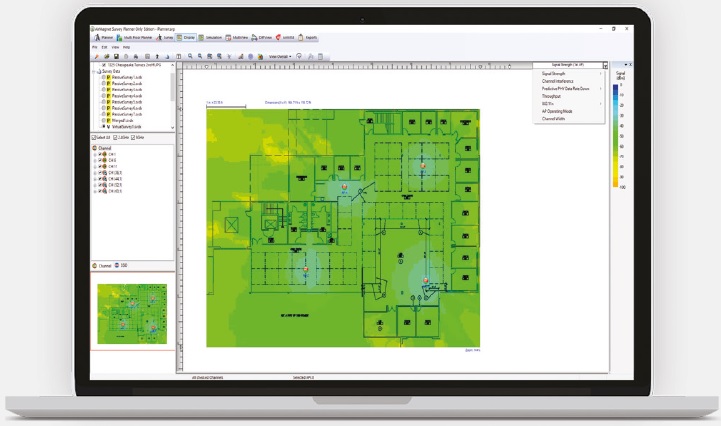This screenshot has height=426, width=721.
Task: Open the File menu
Action: pyautogui.click(x=94, y=47)
